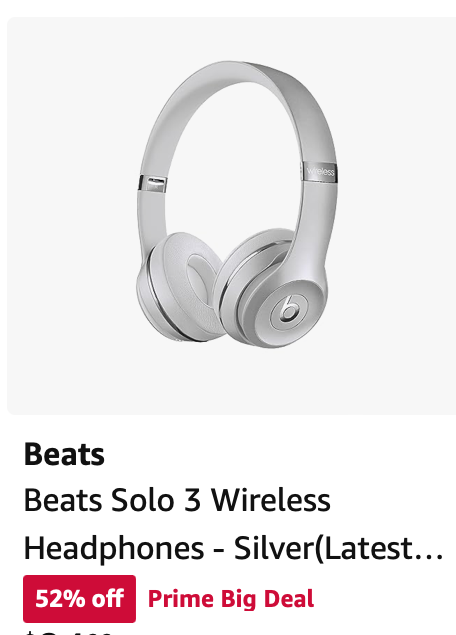Viewport: 456px width, 635px height.
Task: Click the left ear cushion in the photo
Action: tap(182, 286)
